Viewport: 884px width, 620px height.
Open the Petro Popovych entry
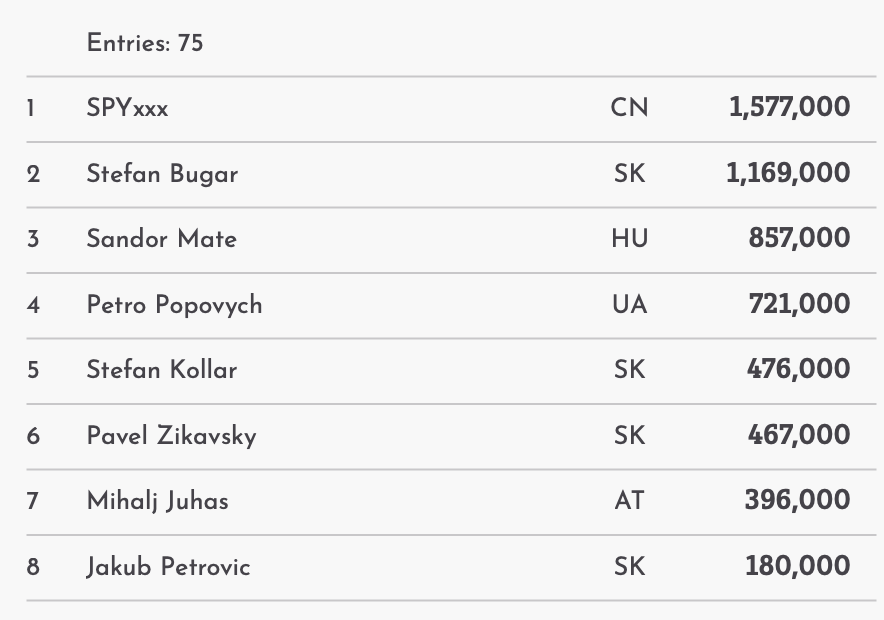[174, 304]
